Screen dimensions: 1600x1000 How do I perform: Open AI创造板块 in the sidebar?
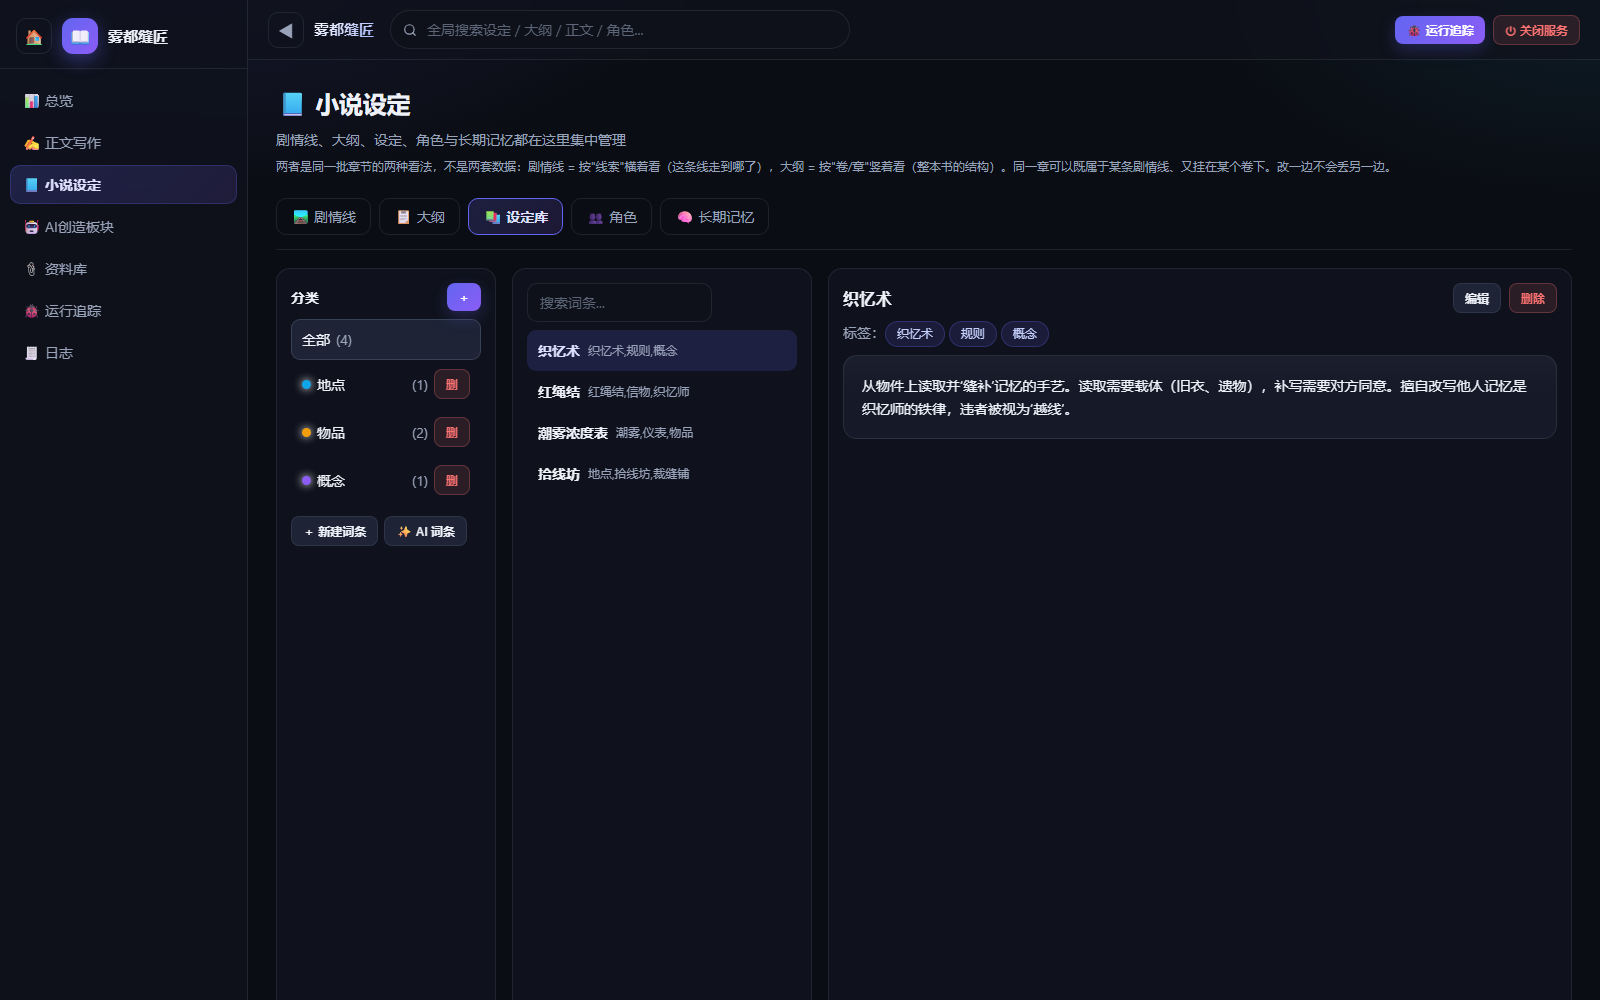123,227
